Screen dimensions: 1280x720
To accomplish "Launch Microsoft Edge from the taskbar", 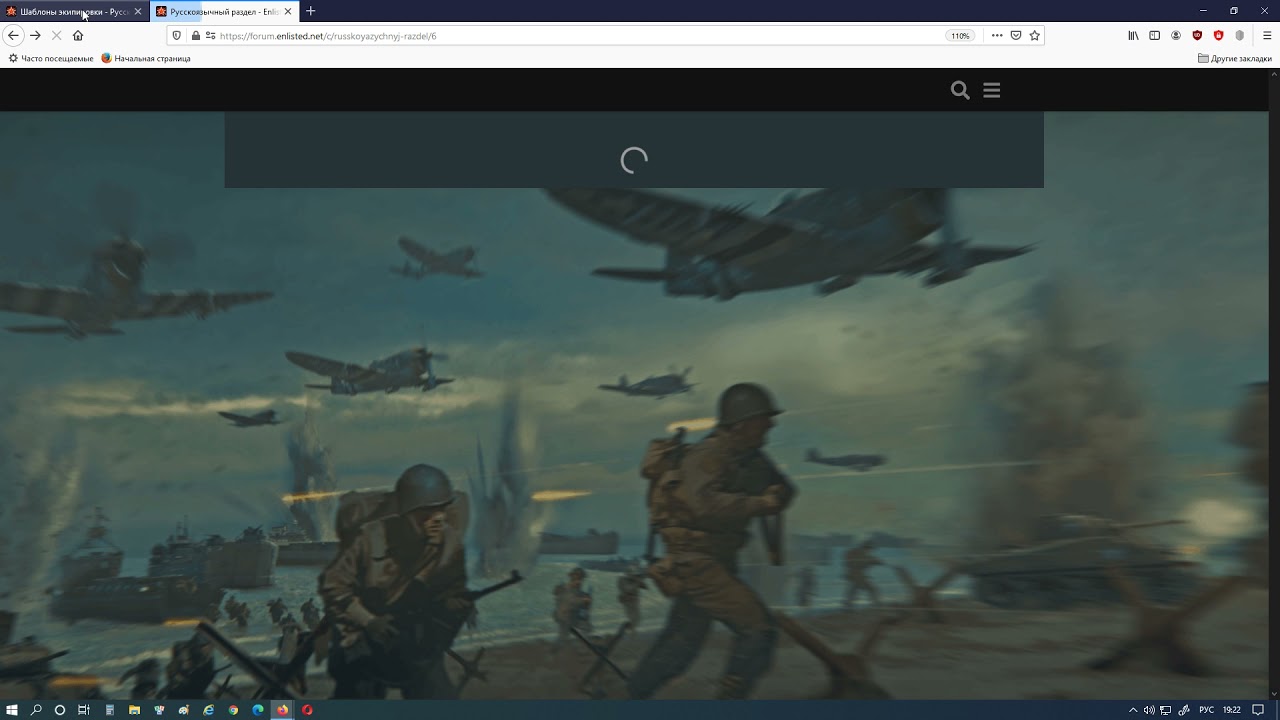I will (x=258, y=710).
